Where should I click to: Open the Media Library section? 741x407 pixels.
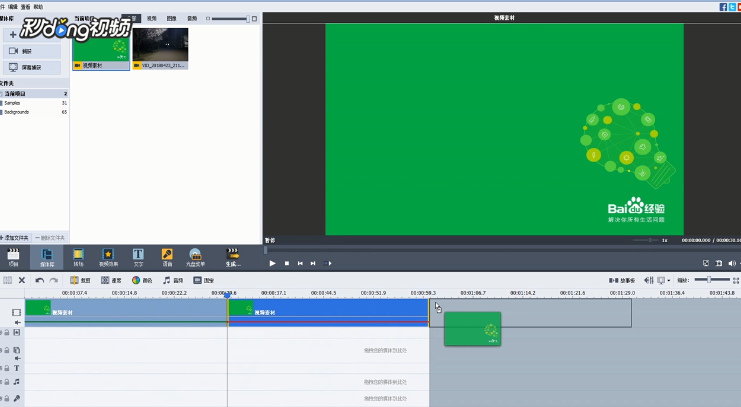pyautogui.click(x=47, y=258)
